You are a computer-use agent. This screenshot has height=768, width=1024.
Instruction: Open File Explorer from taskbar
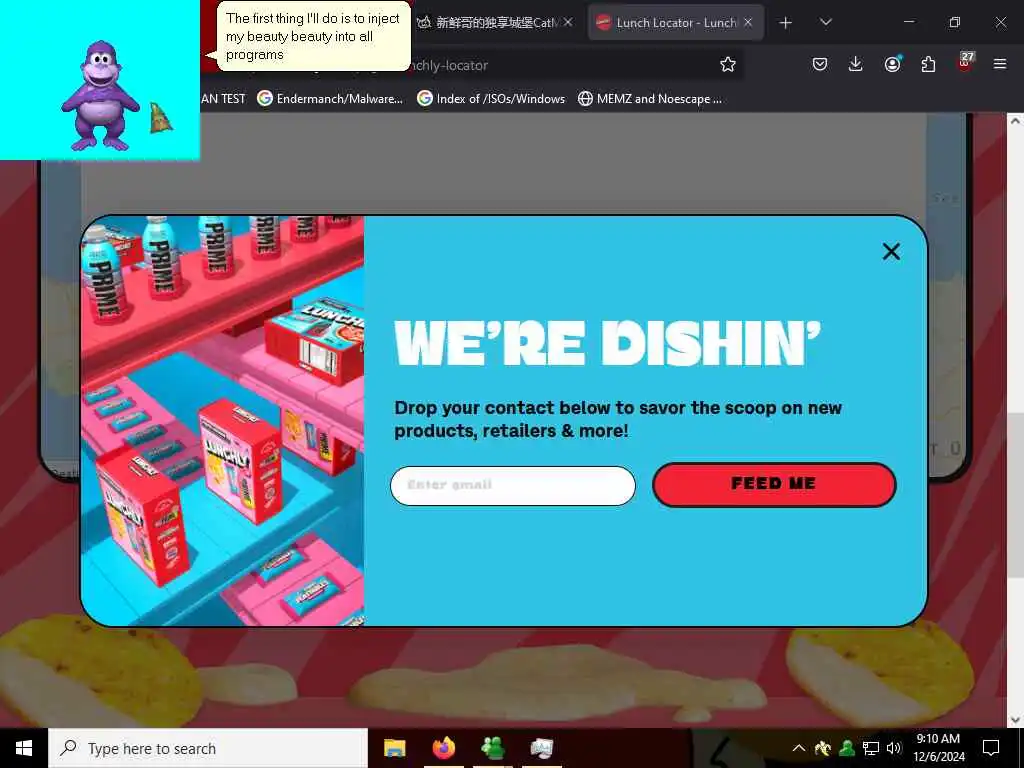click(x=394, y=748)
